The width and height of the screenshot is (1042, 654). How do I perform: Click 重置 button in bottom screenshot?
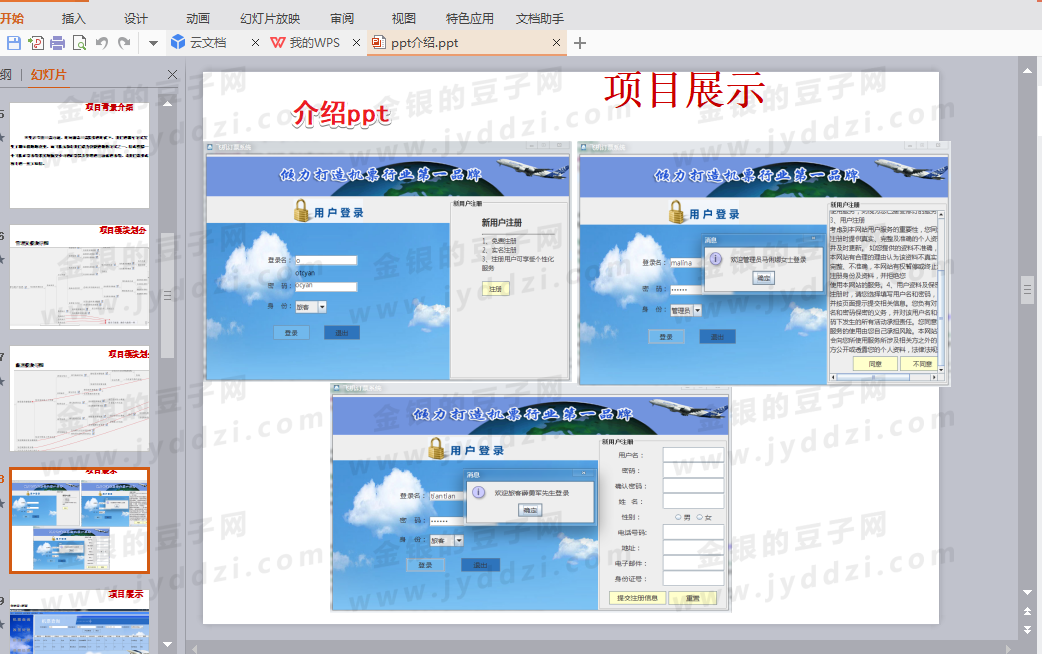692,598
